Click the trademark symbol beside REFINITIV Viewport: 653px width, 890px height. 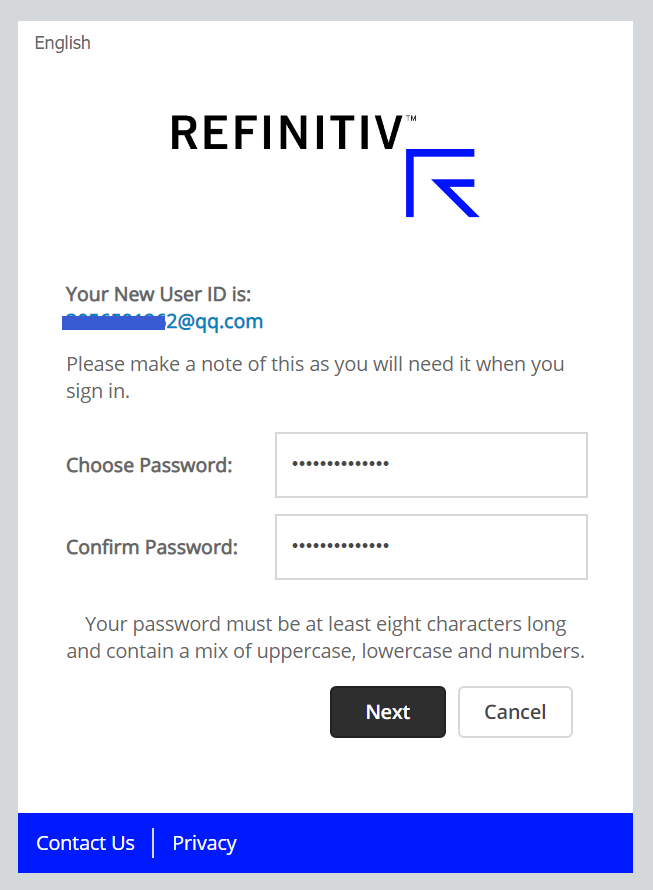[411, 118]
